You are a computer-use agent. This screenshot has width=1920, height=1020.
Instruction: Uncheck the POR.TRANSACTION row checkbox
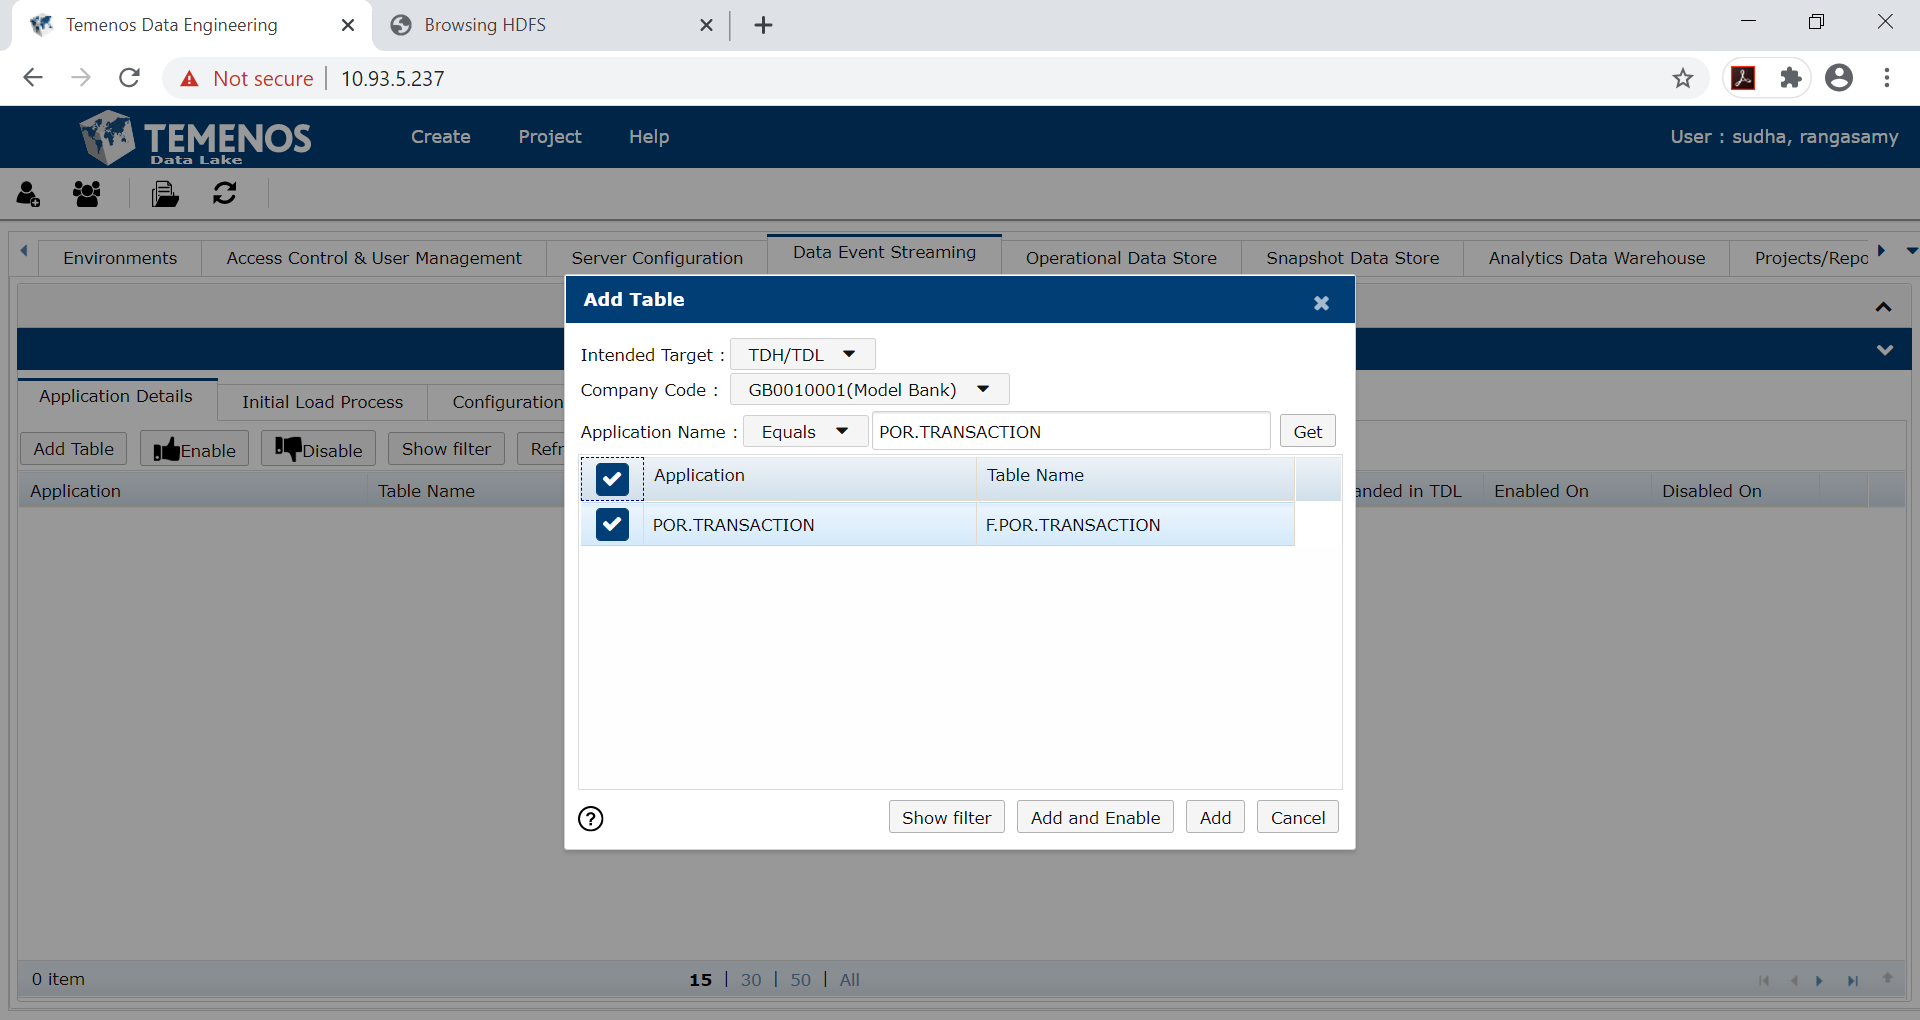tap(611, 524)
